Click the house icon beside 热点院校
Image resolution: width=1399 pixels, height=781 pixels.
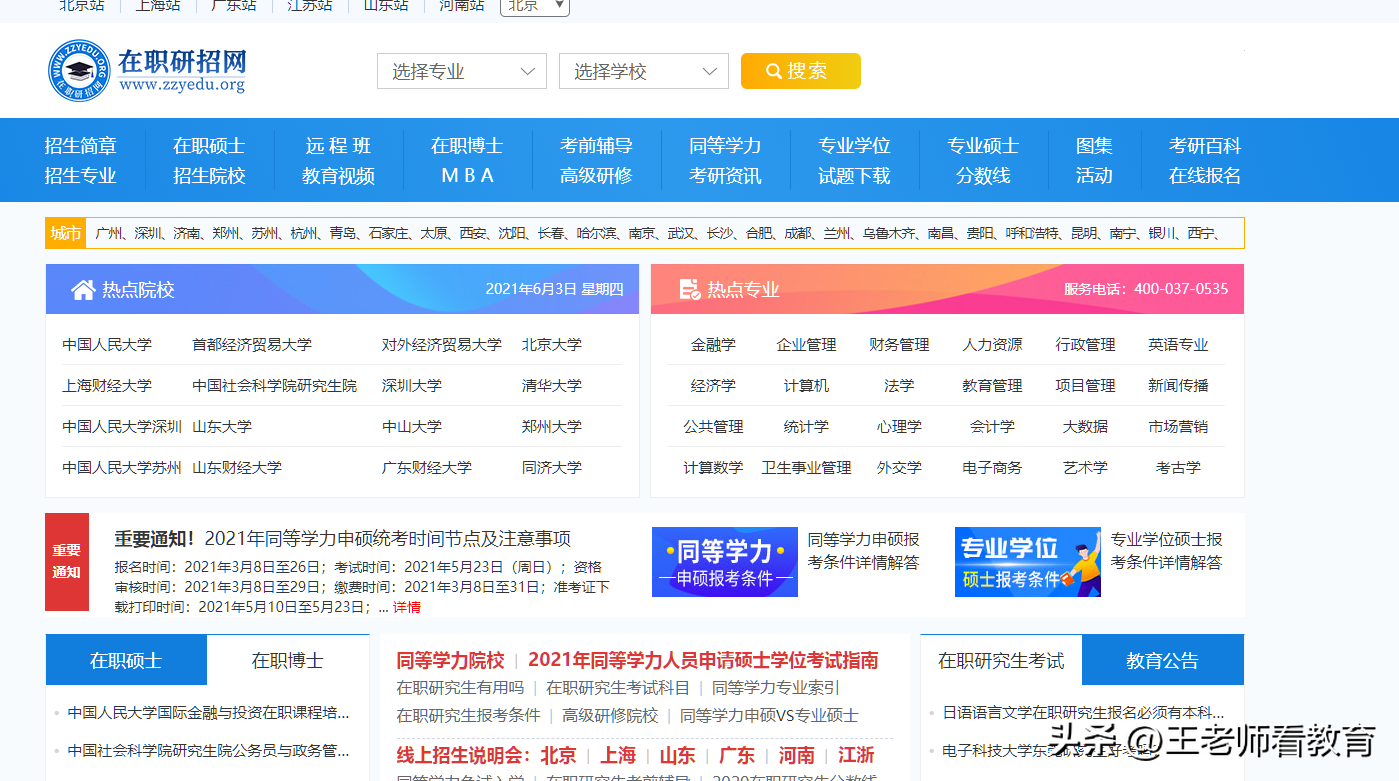point(83,290)
